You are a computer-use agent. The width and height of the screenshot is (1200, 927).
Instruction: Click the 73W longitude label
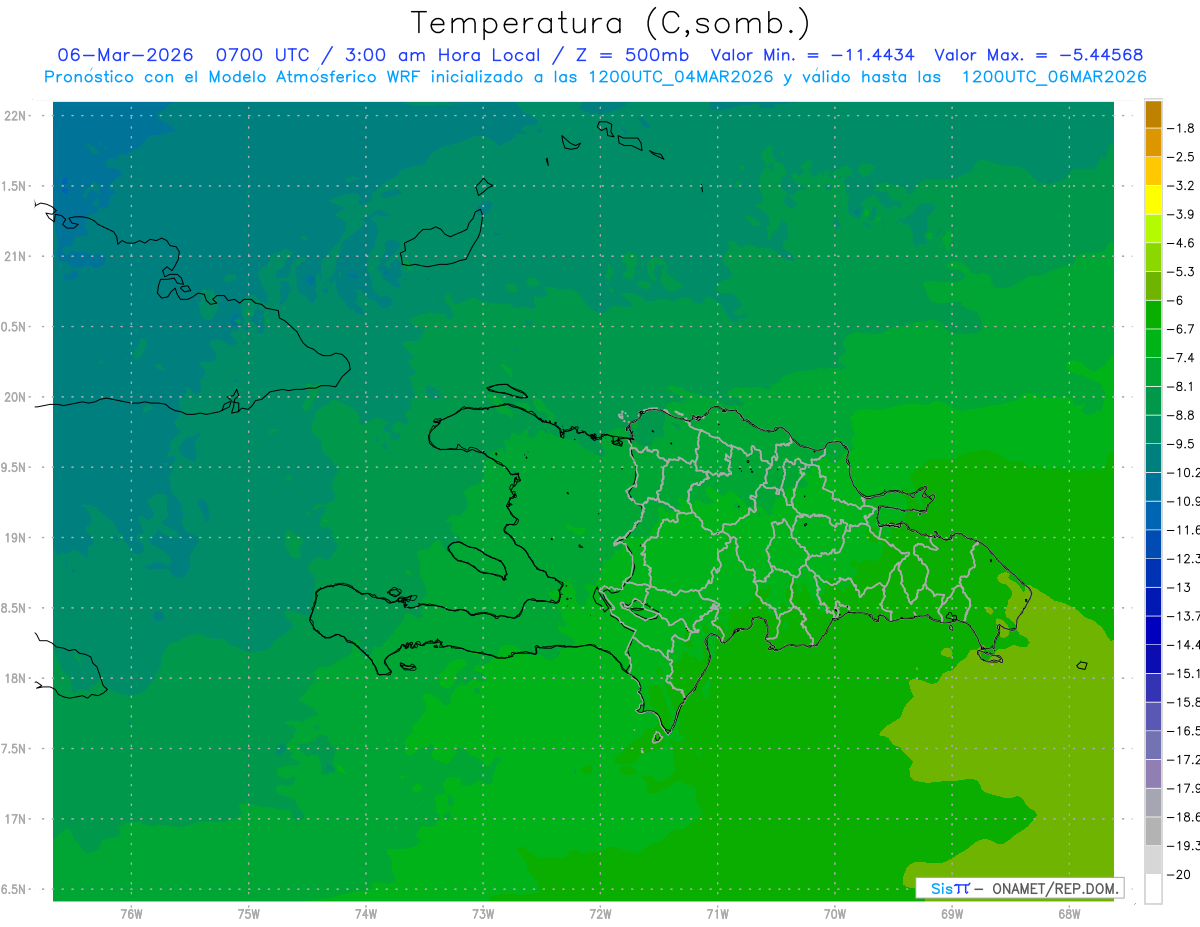coord(483,913)
